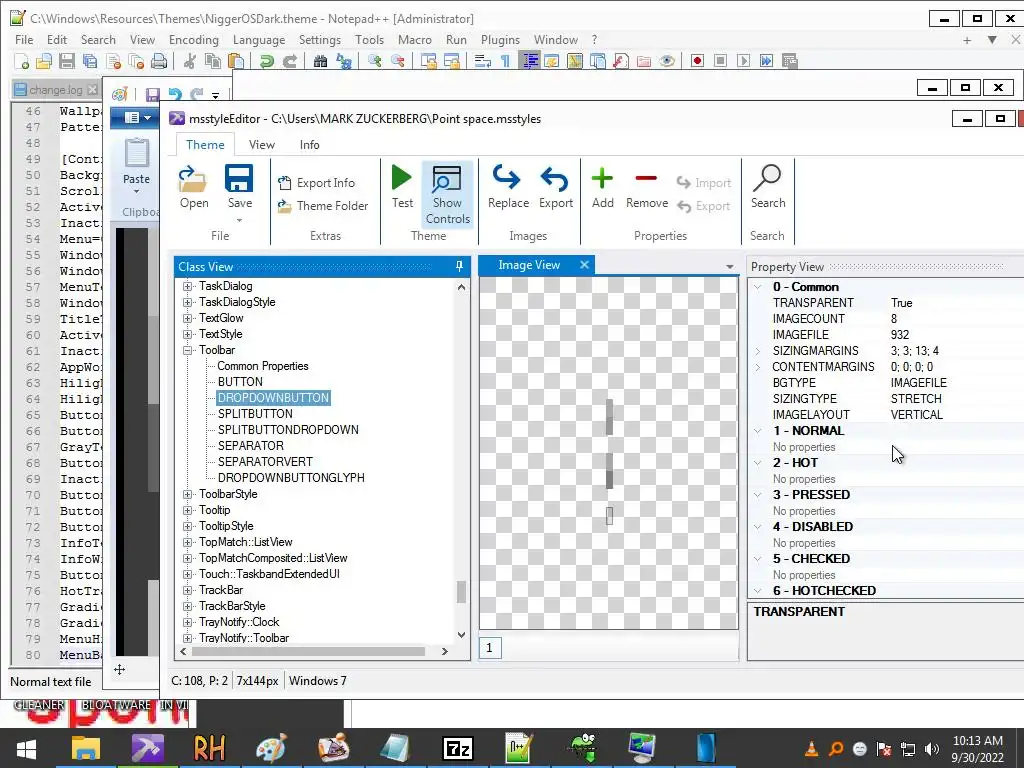Viewport: 1024px width, 768px height.
Task: Switch to the Info ribbon tab
Action: click(310, 144)
